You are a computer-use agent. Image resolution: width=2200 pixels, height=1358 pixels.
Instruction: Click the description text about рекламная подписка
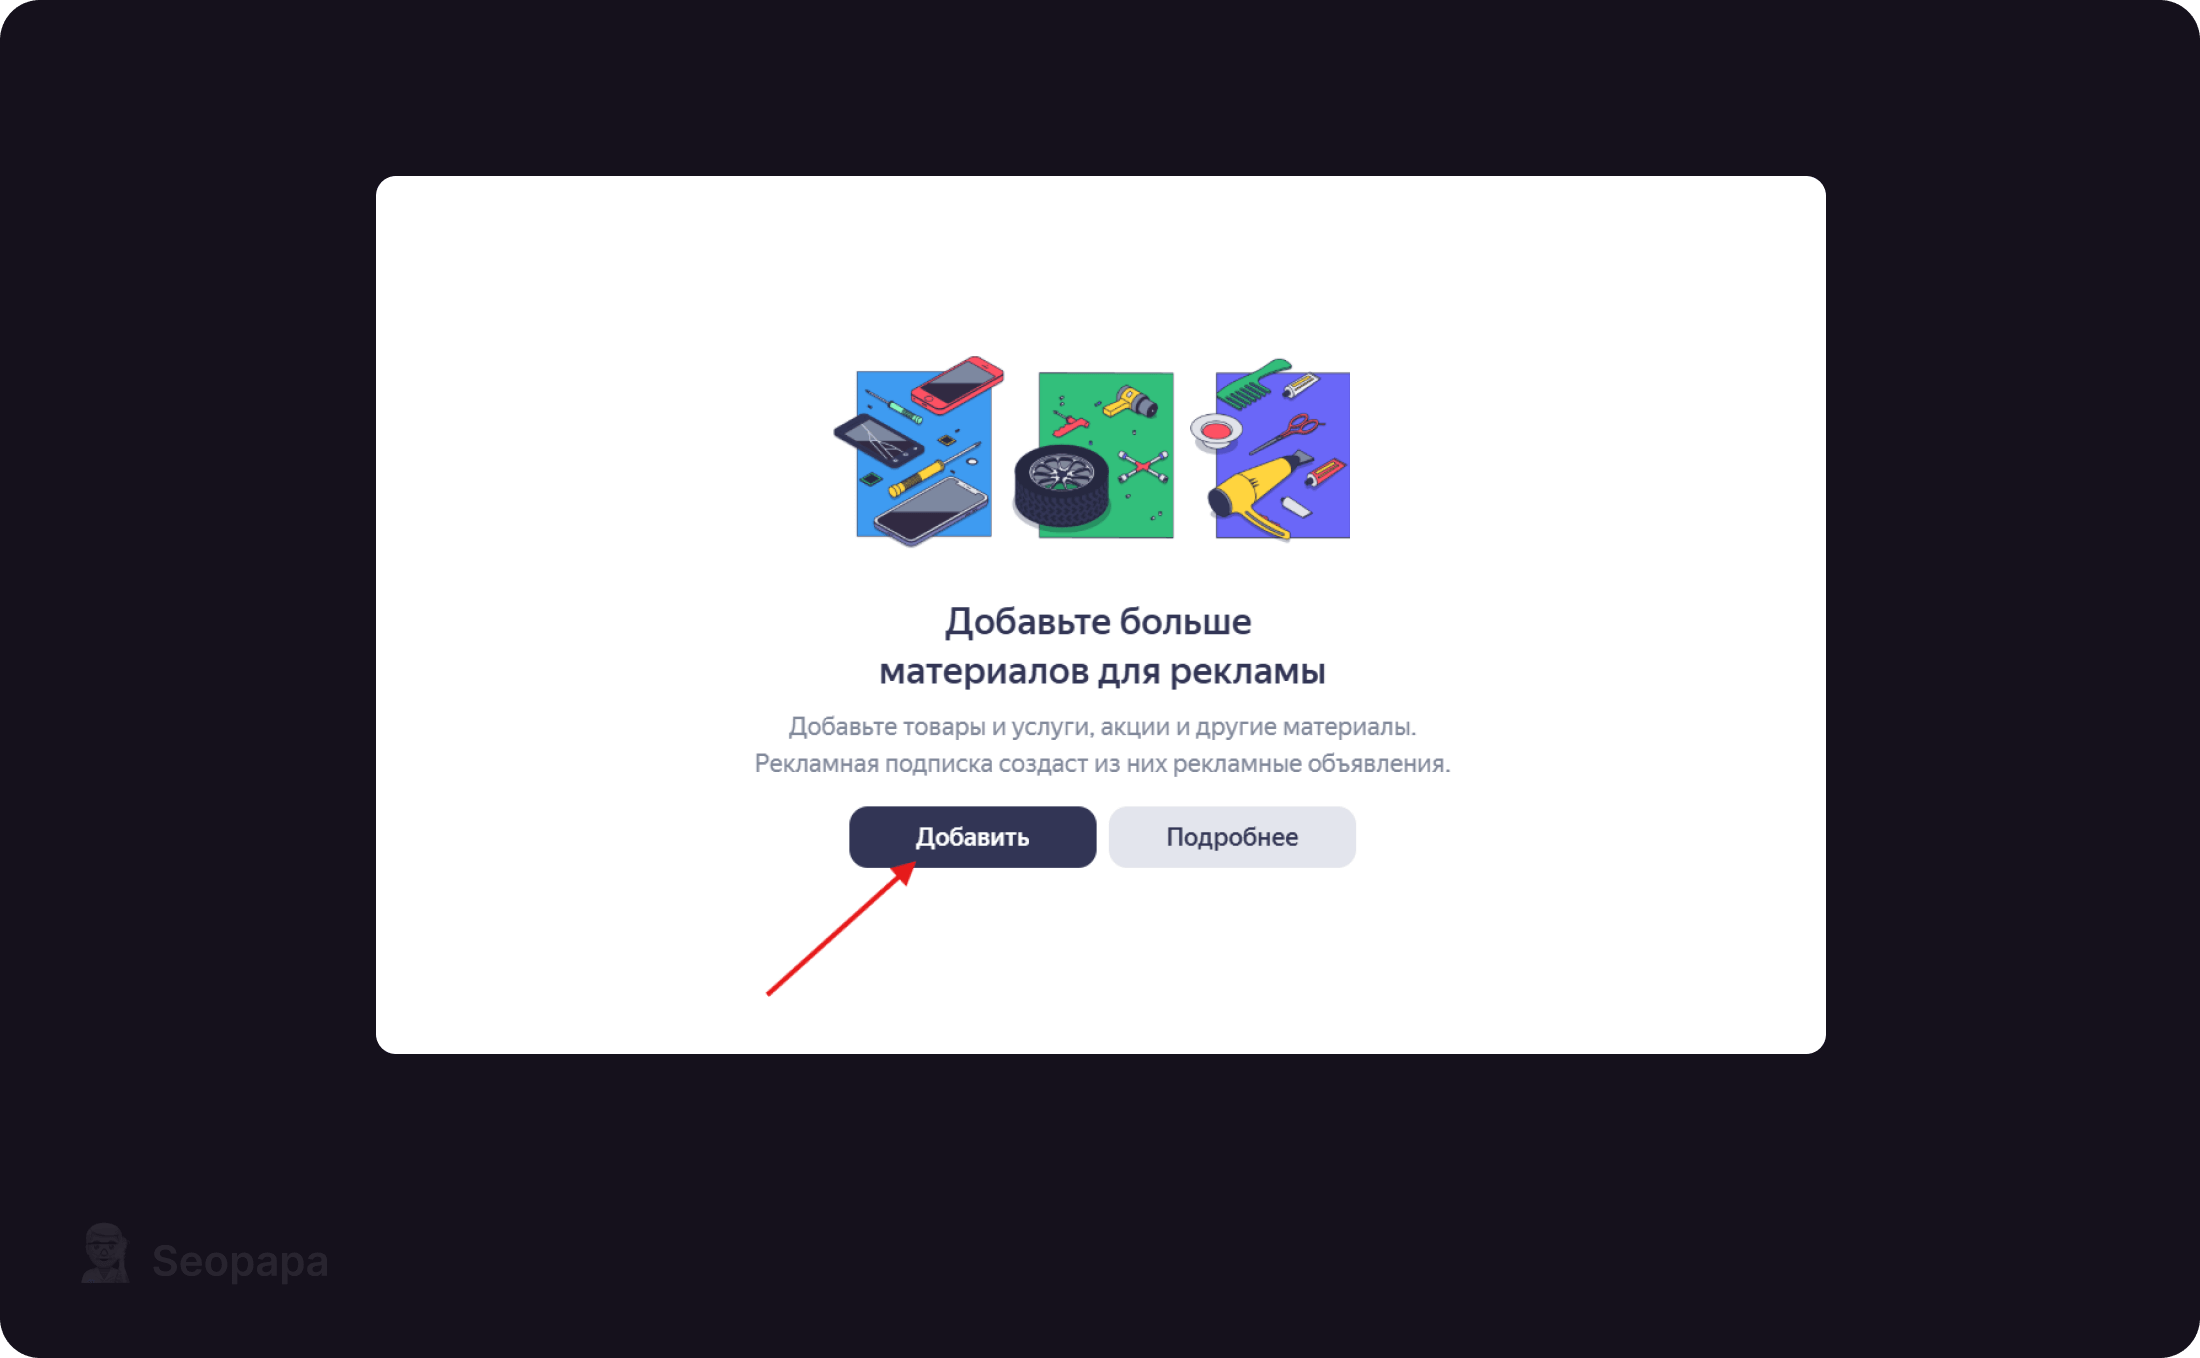pyautogui.click(x=1102, y=745)
